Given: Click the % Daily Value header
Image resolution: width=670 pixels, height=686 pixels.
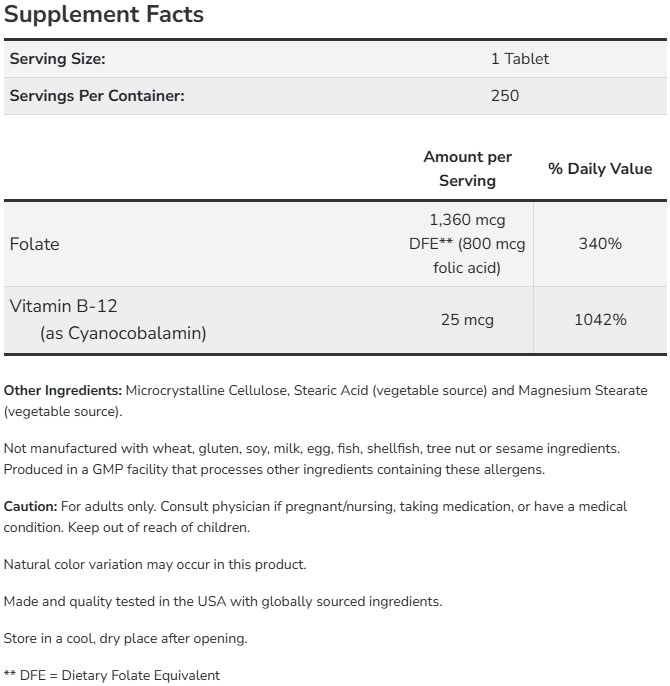Looking at the screenshot, I should [x=600, y=169].
